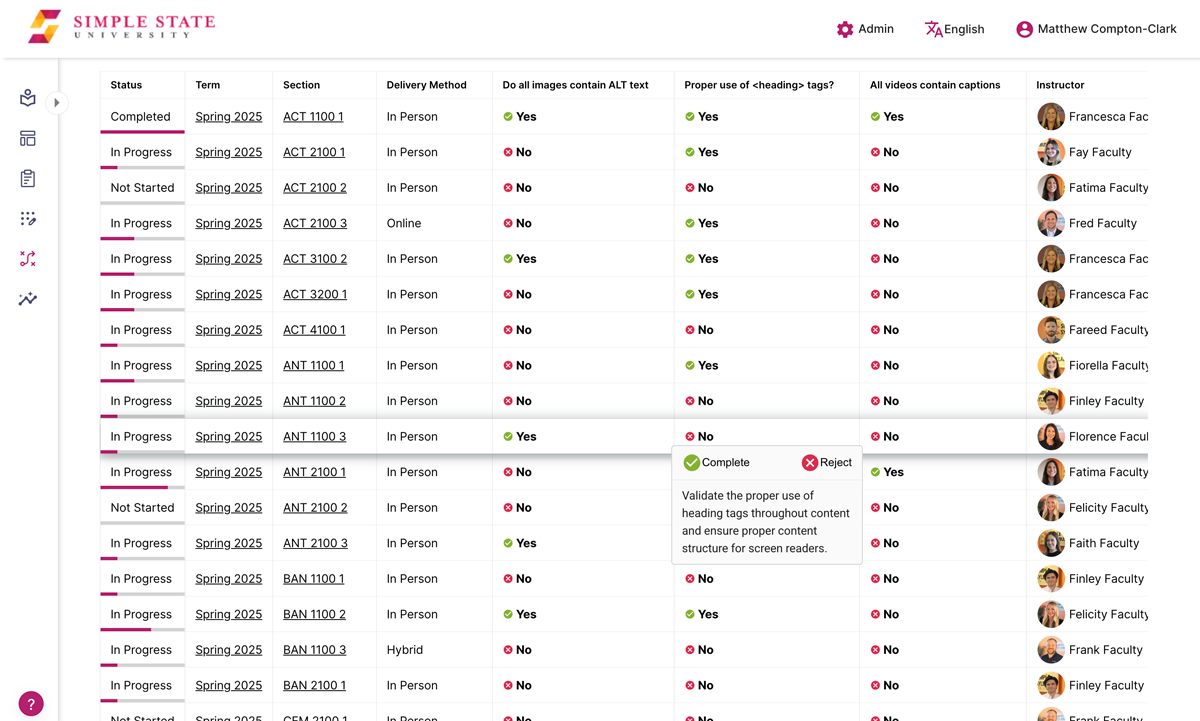The width and height of the screenshot is (1200, 721).
Task: Select Fred Faculty's avatar photo
Action: (x=1051, y=224)
